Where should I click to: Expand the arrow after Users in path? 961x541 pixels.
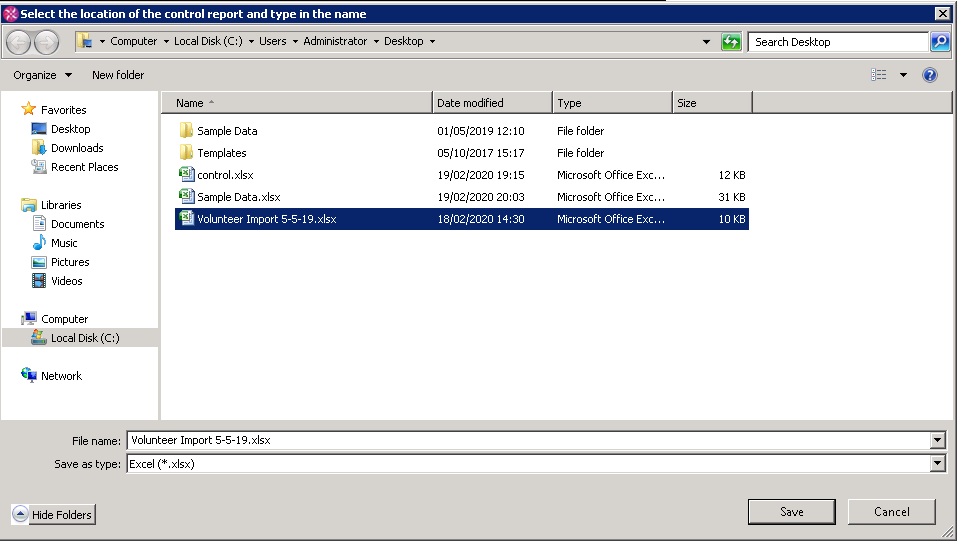[295, 41]
